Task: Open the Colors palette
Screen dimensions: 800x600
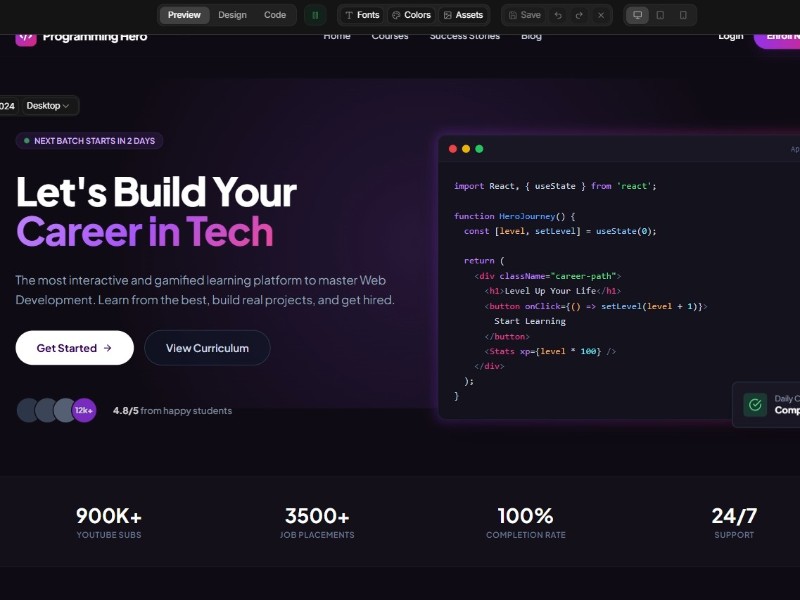Action: 410,15
